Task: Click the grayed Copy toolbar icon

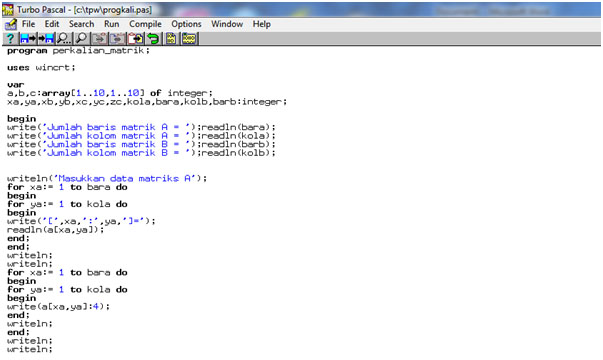Action: pyautogui.click(x=117, y=38)
